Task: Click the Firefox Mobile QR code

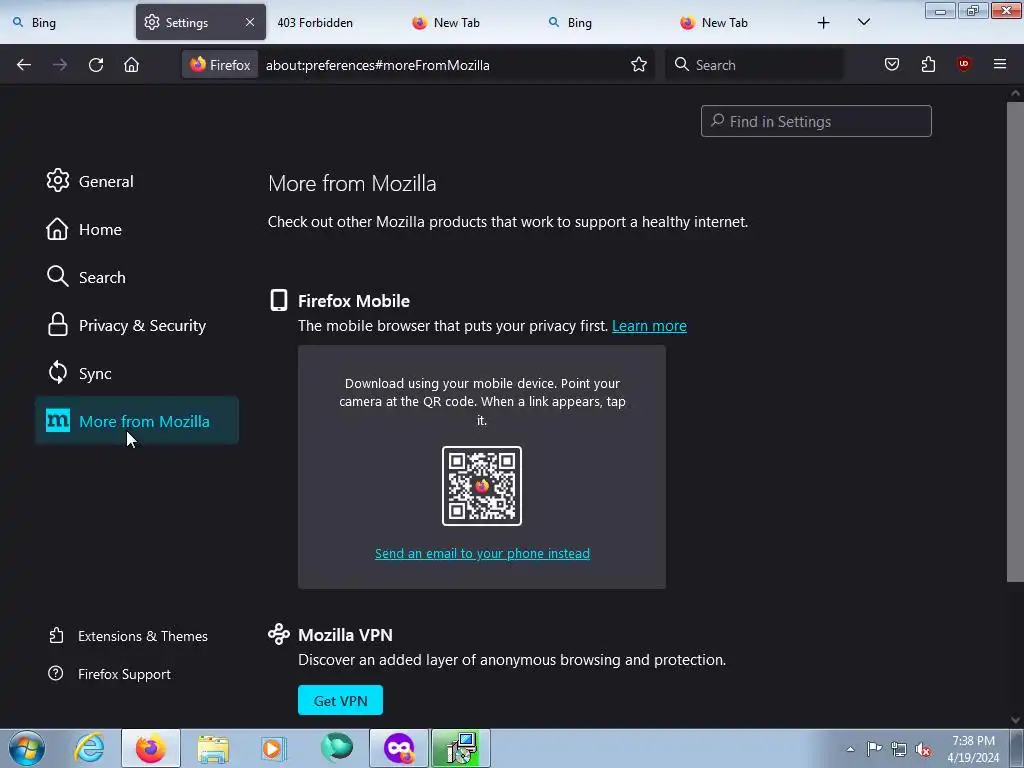Action: pyautogui.click(x=482, y=486)
